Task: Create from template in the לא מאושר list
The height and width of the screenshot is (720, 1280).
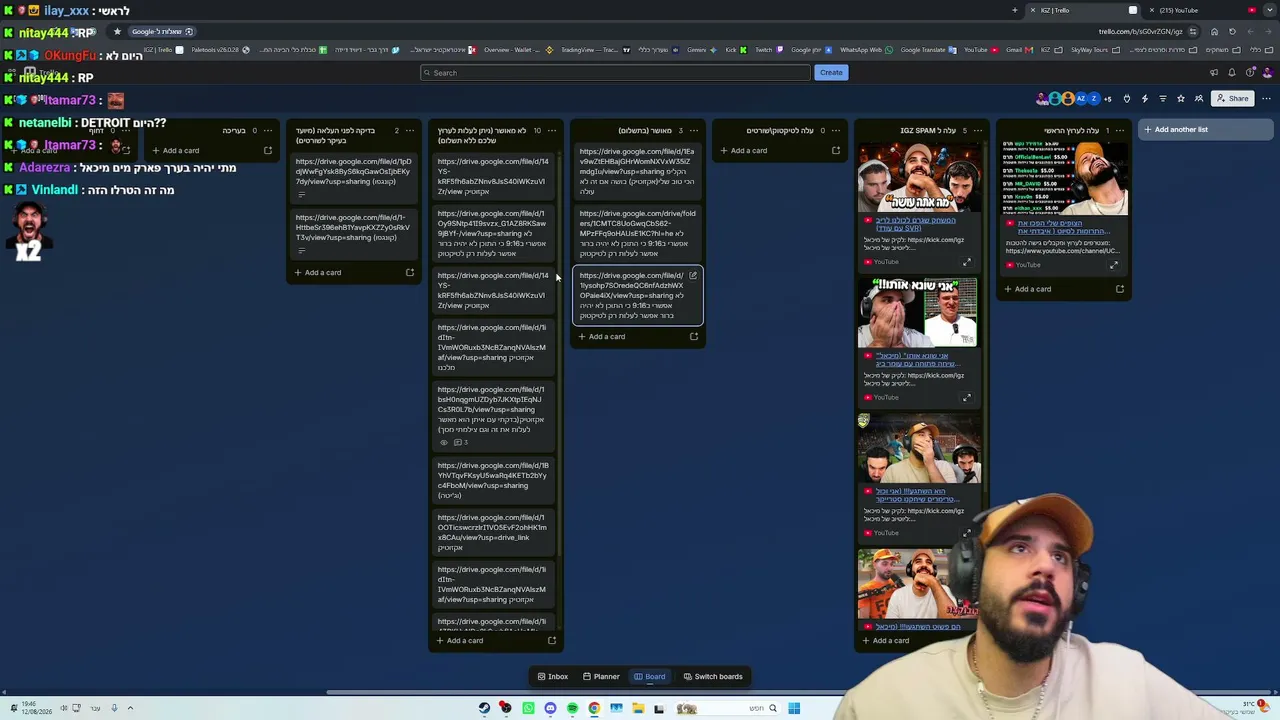Action: pyautogui.click(x=552, y=641)
